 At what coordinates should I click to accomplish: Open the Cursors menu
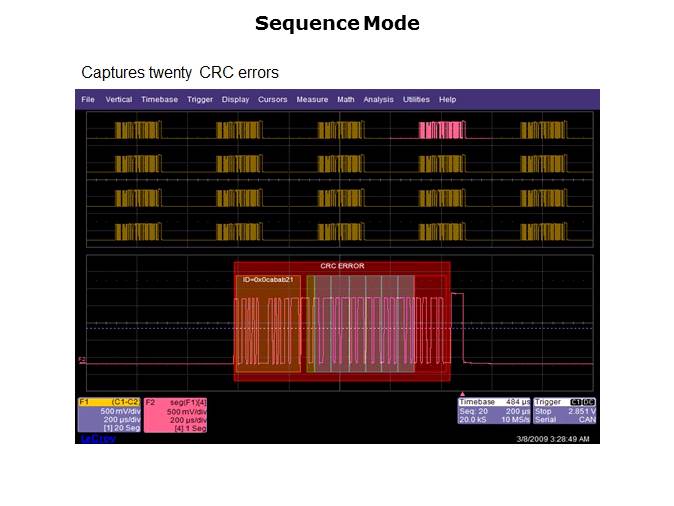pos(273,100)
